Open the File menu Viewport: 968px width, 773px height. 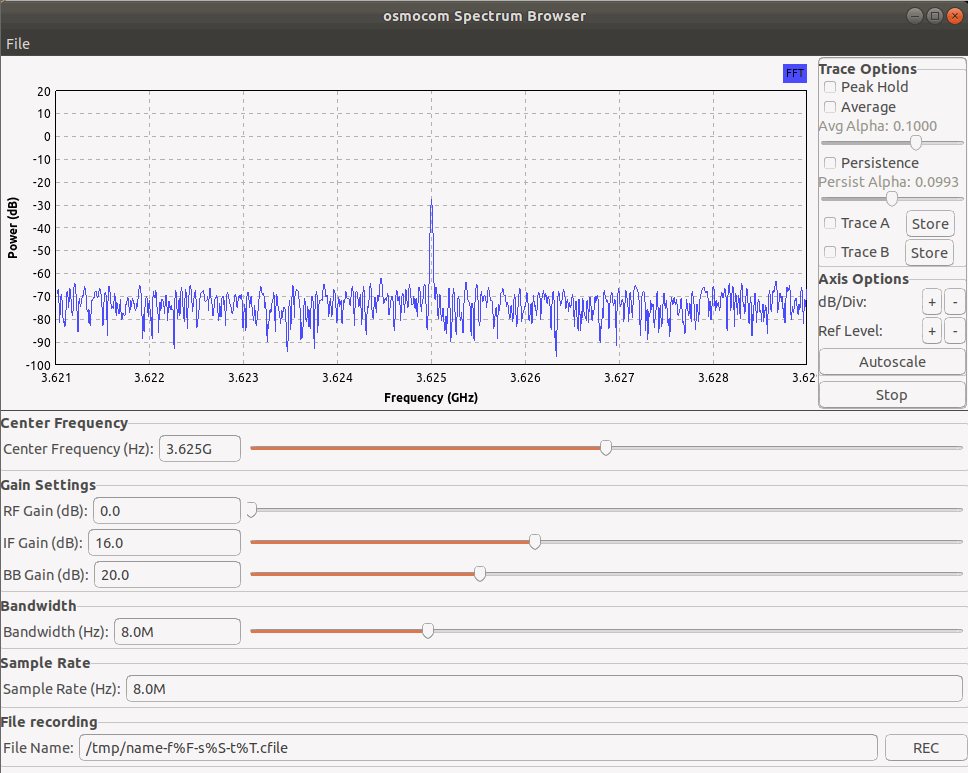(17, 44)
